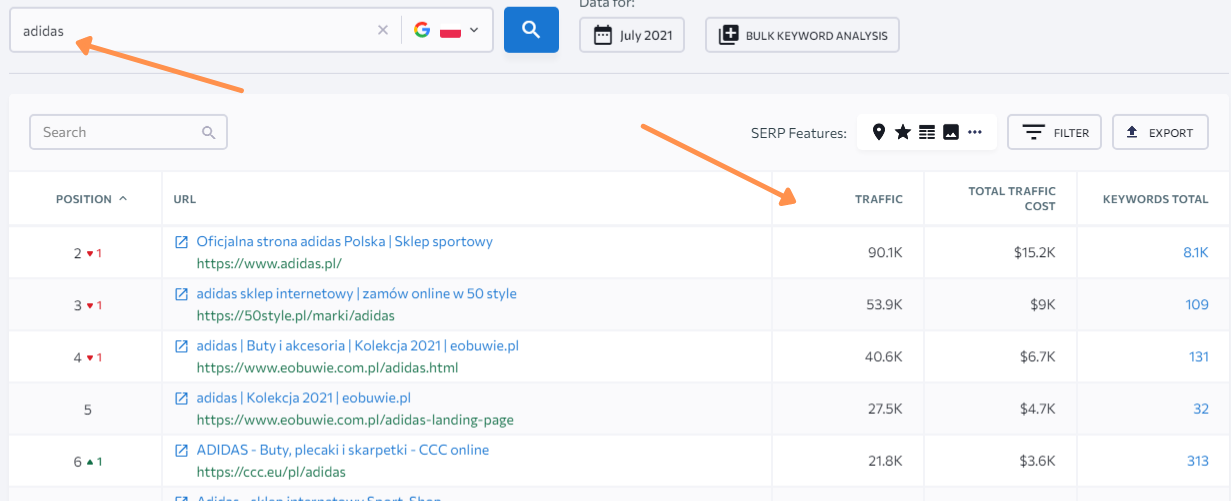
Task: Open the July 2021 date picker
Action: click(x=633, y=35)
